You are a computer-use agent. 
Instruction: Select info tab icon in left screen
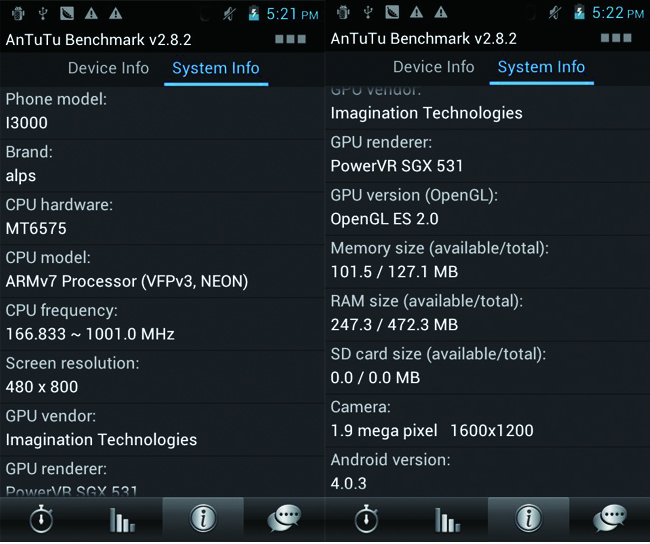[x=203, y=518]
